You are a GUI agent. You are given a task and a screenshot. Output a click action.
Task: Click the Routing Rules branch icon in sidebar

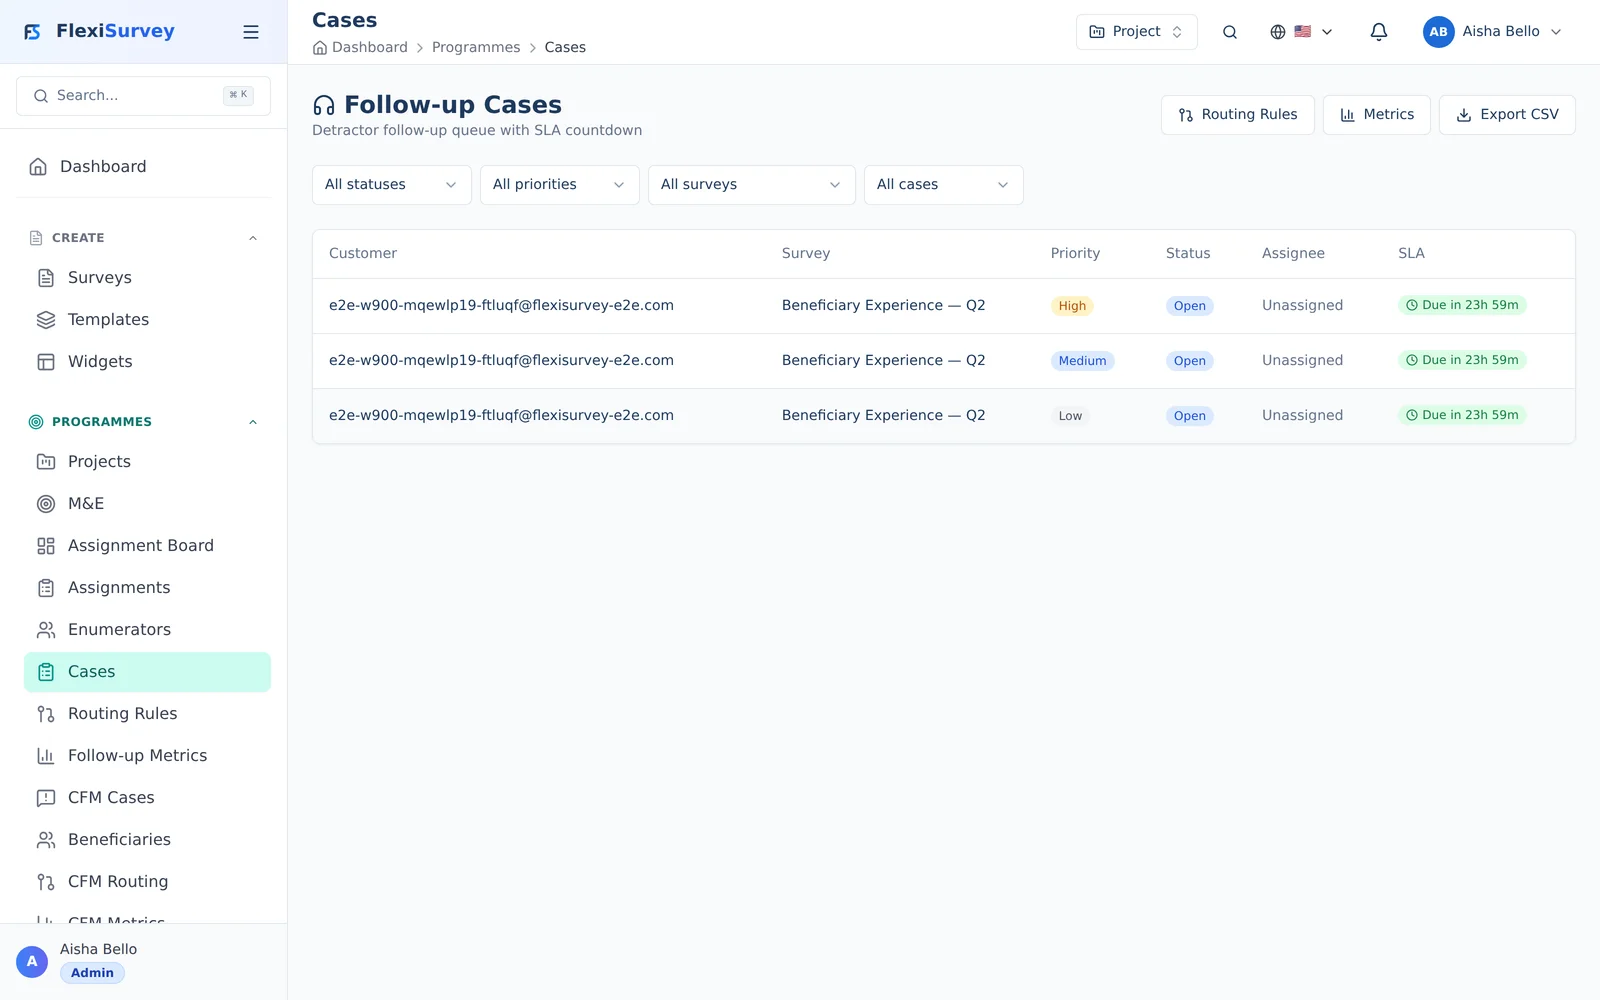point(46,714)
